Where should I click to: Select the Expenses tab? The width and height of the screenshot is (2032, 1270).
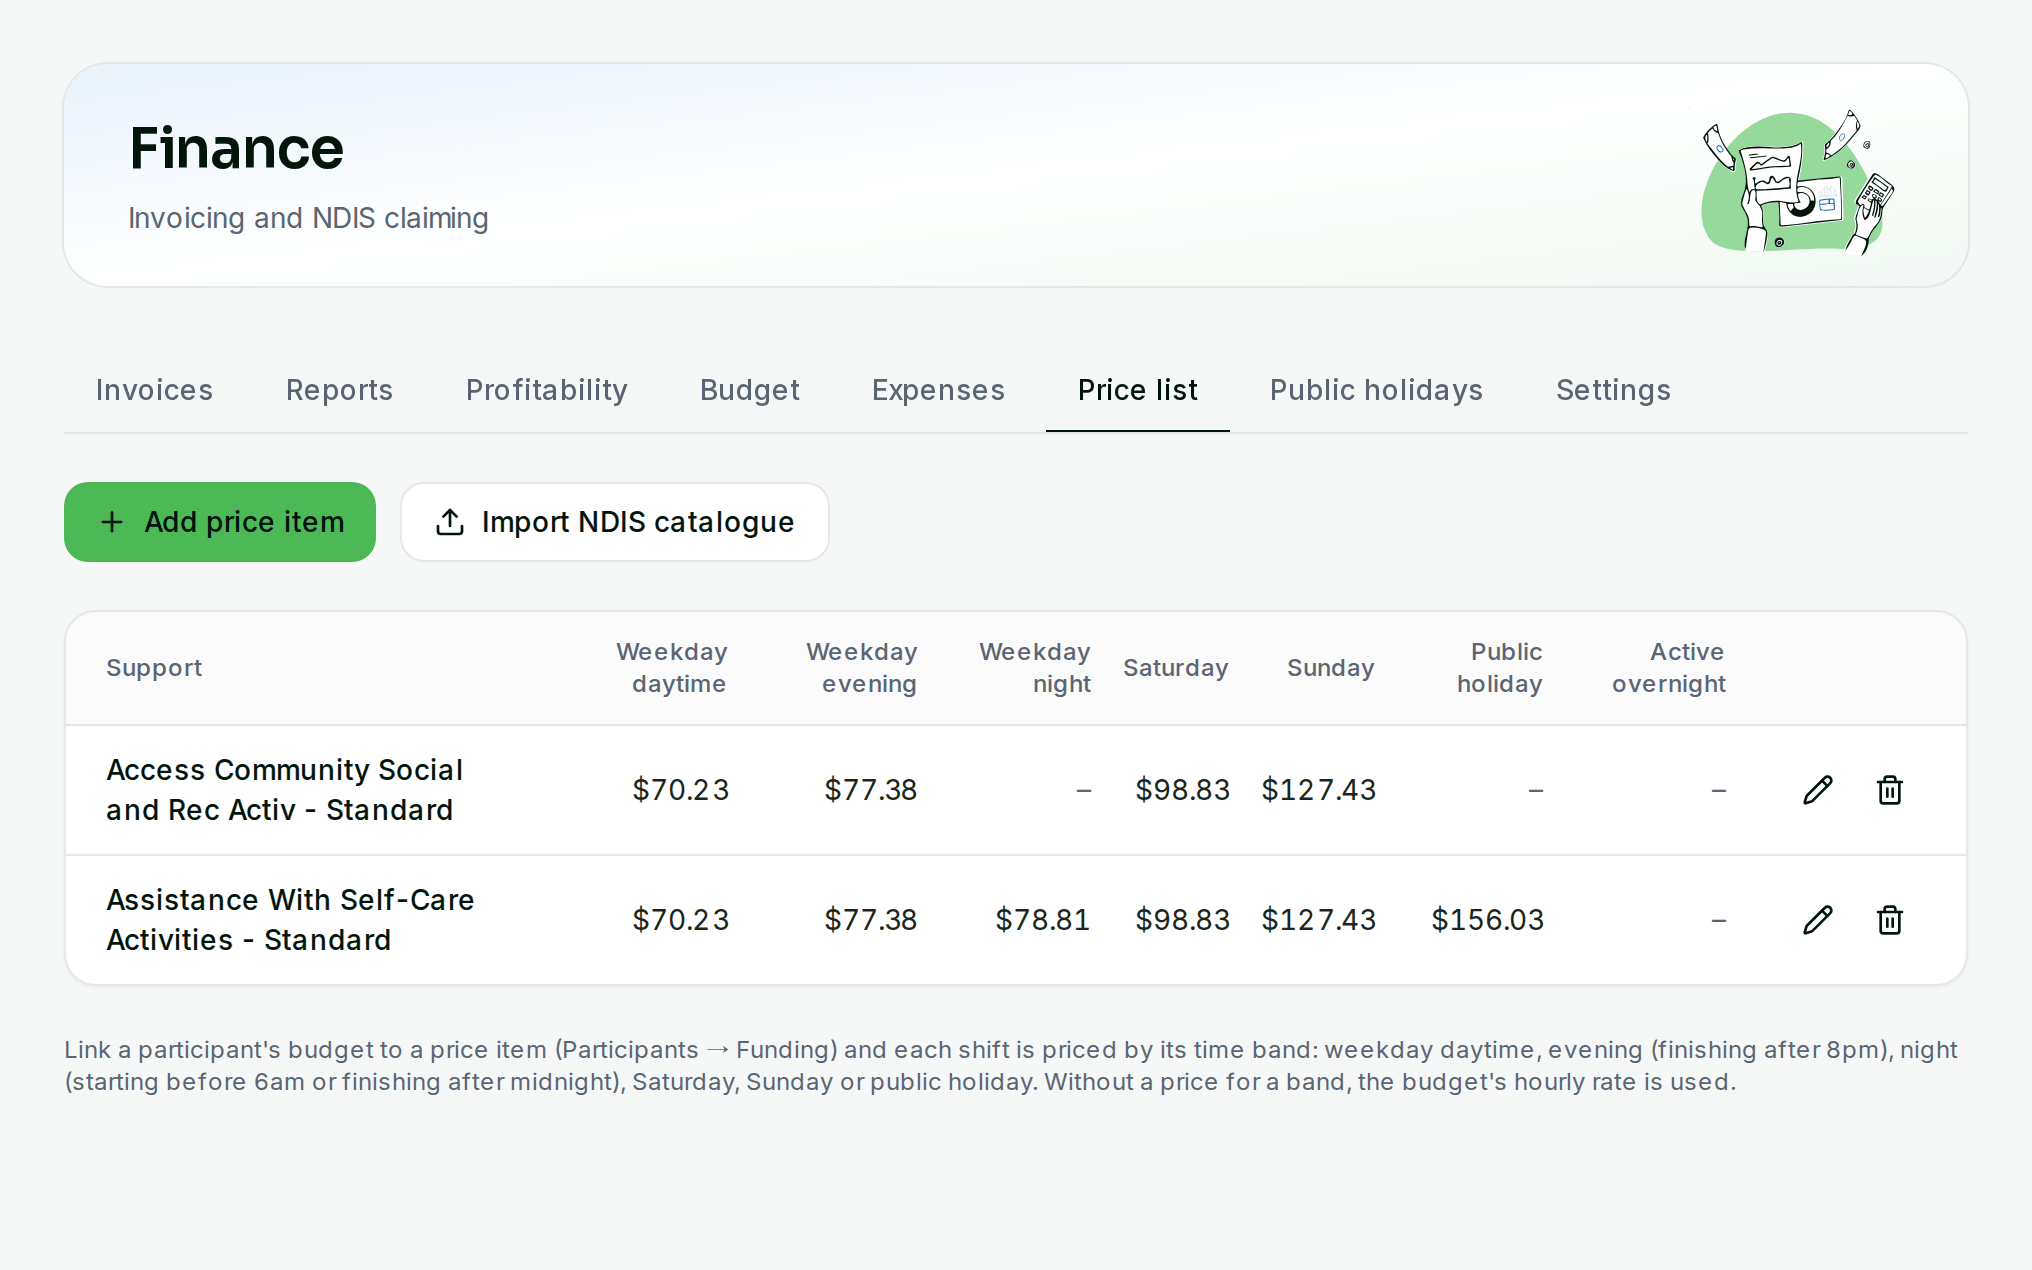click(x=938, y=390)
